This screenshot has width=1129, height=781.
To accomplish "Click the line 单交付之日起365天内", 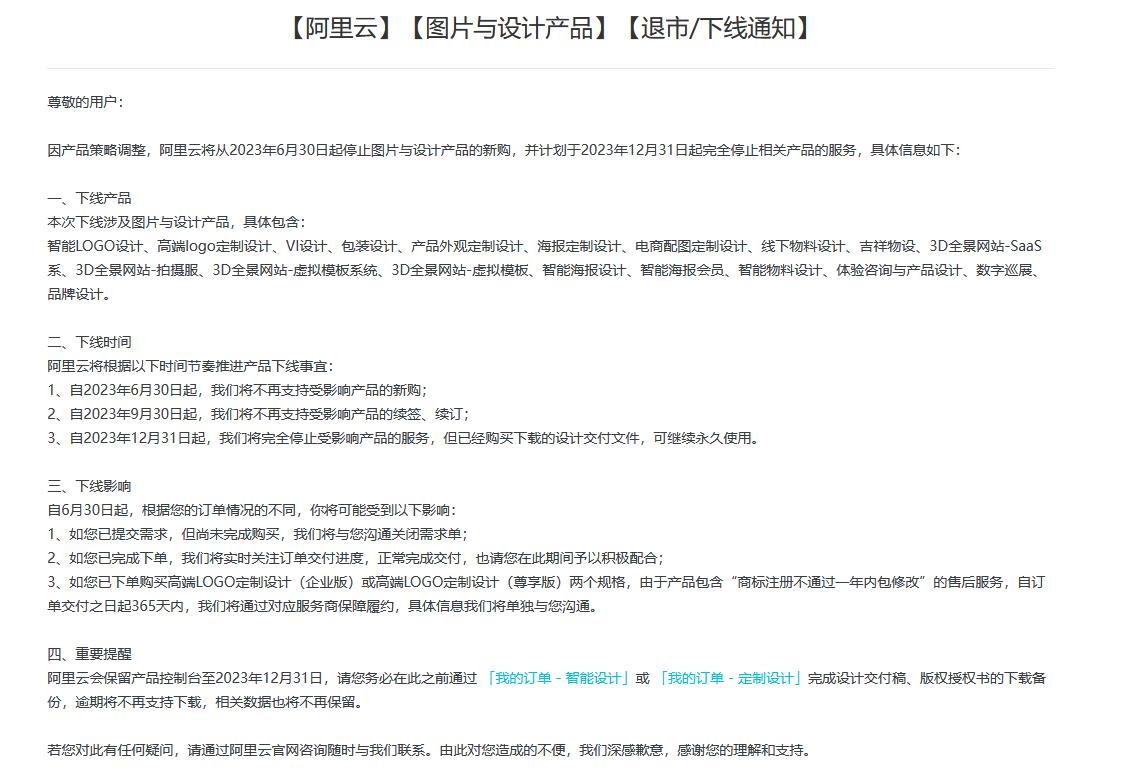I will [x=323, y=606].
